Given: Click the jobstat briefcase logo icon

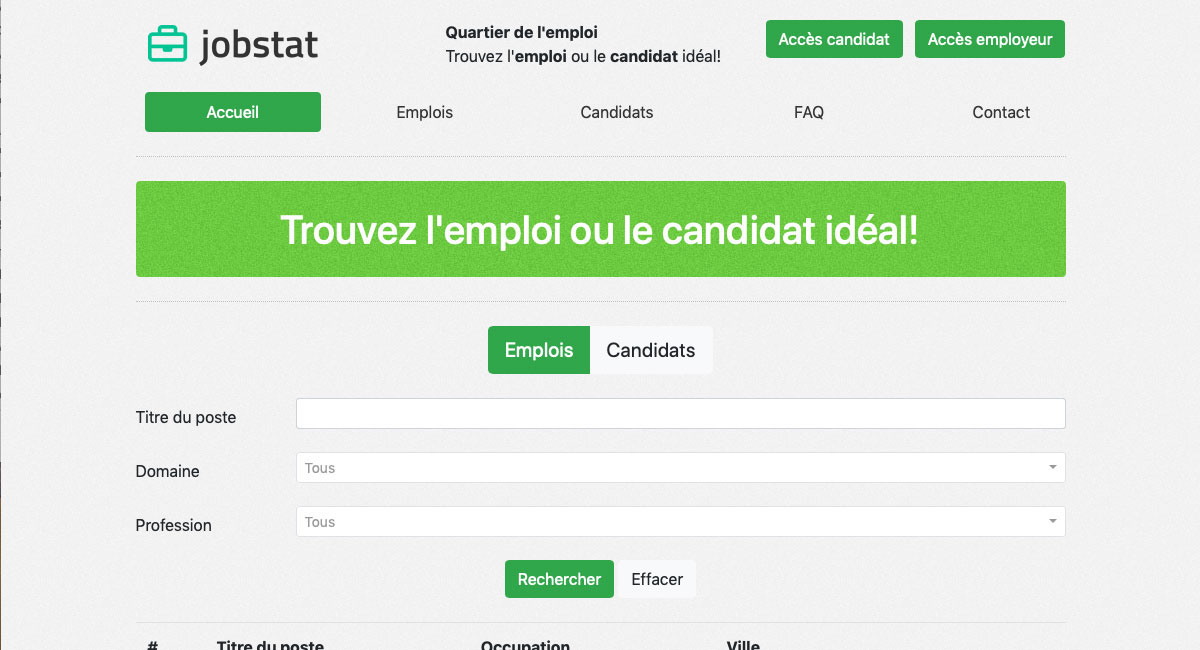Looking at the screenshot, I should click(x=168, y=42).
